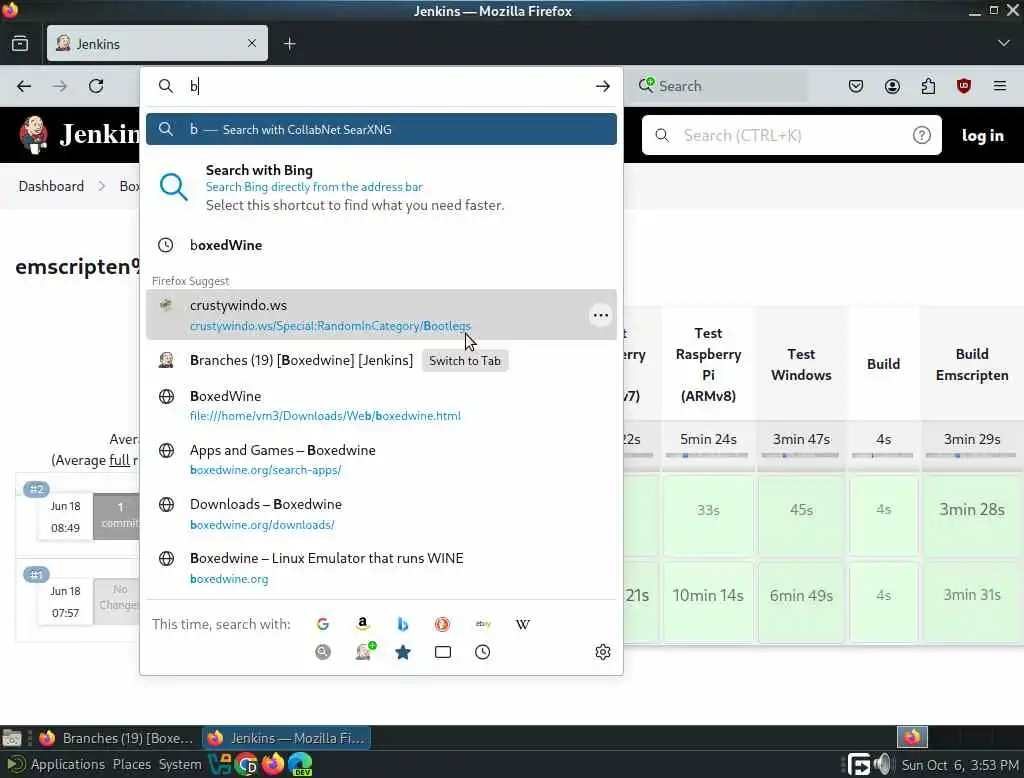Search bookmarks with the star icon
1024x778 pixels.
pos(403,652)
